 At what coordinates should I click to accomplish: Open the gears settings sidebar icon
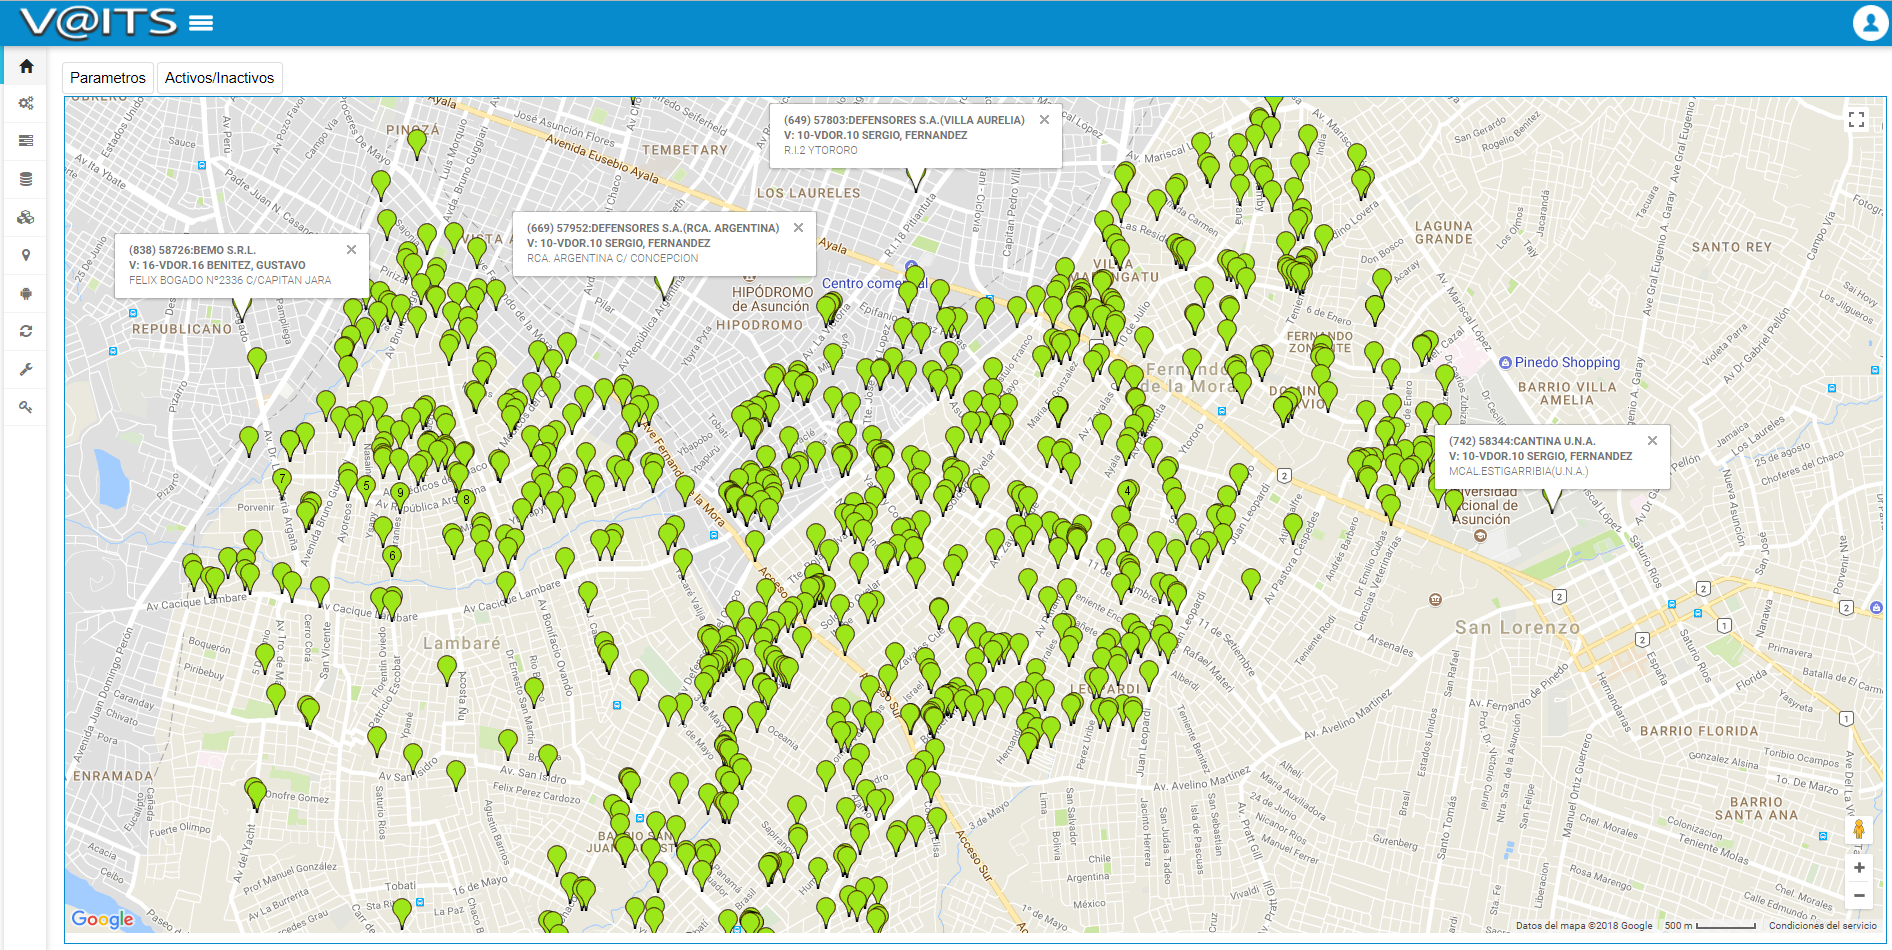[x=26, y=103]
